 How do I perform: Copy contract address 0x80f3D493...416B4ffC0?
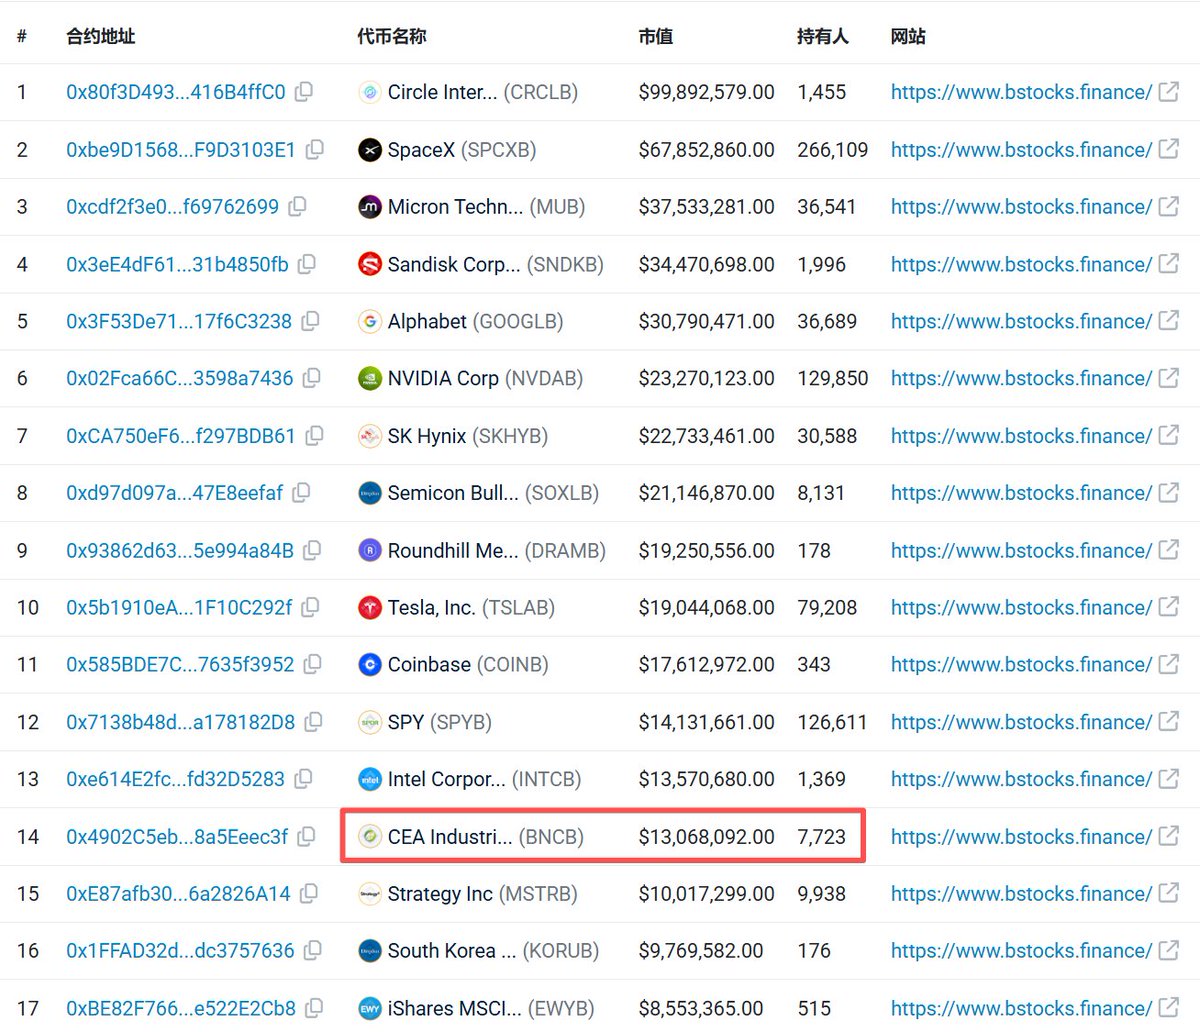coord(304,92)
